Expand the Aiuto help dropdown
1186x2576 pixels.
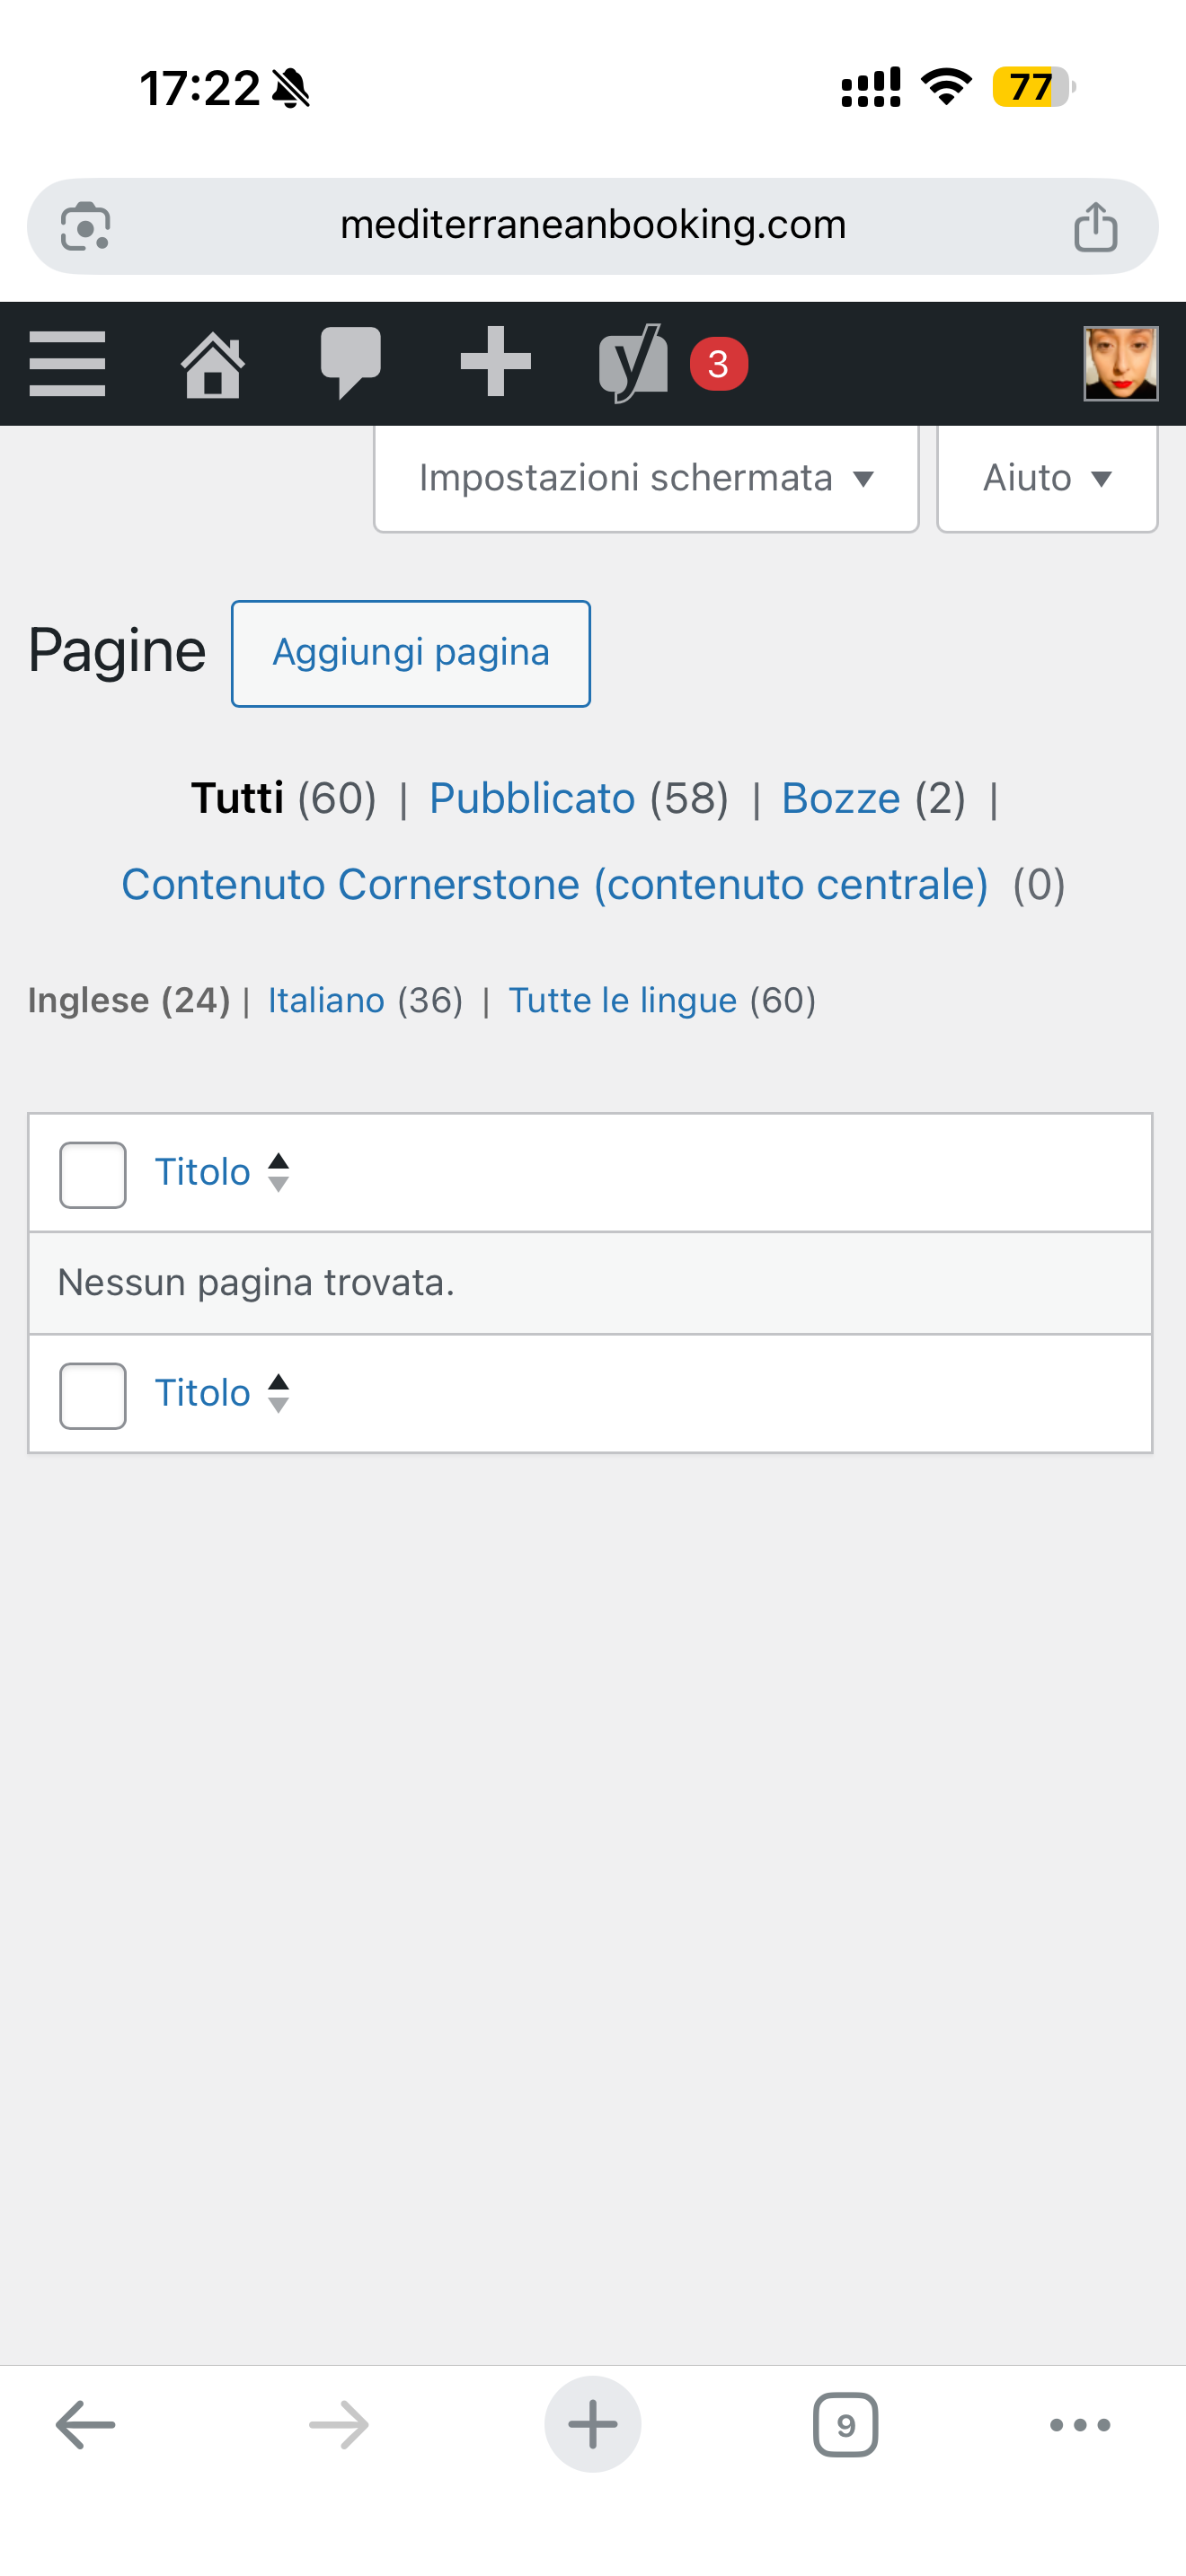(1046, 478)
